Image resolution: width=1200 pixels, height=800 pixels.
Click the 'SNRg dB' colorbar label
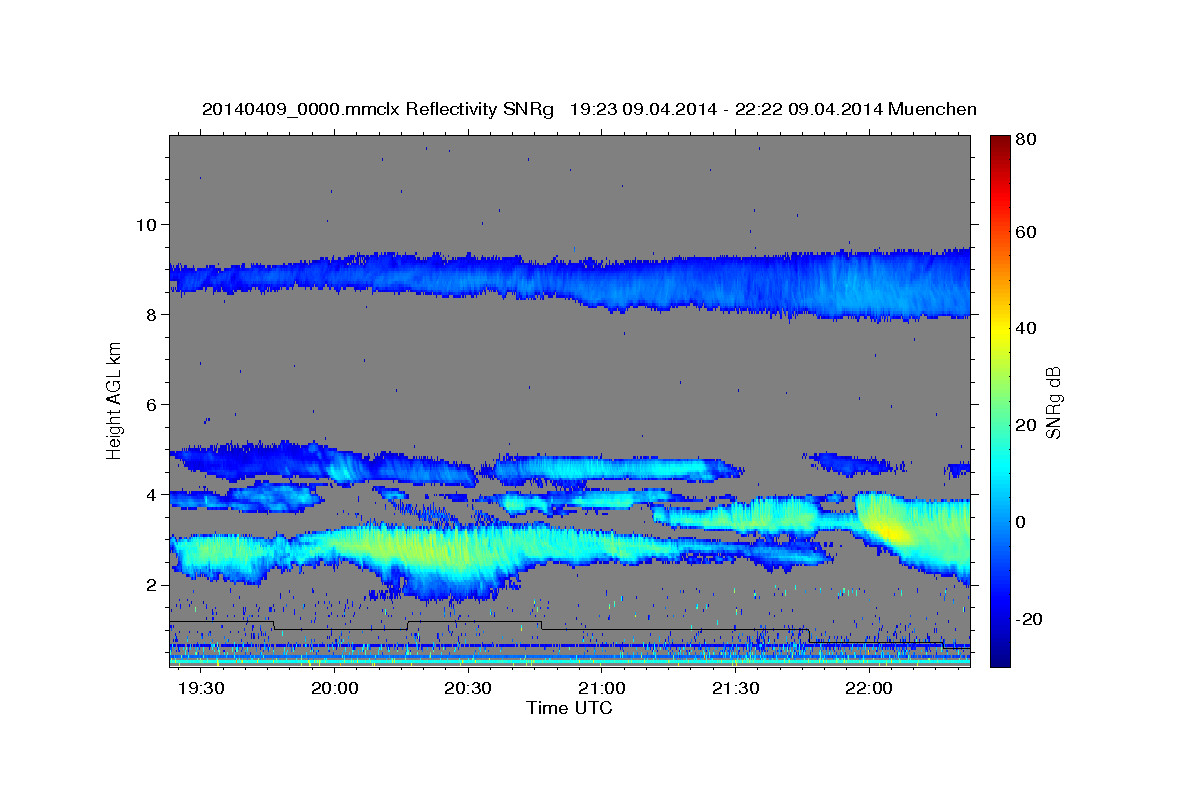pos(1053,402)
